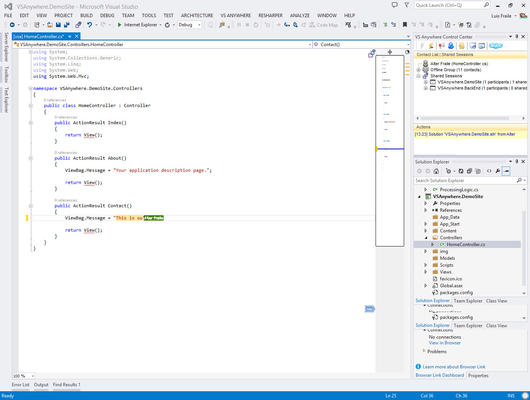Expand the Offline Group contacts node
Image resolution: width=530 pixels, height=400 pixels.
click(x=418, y=70)
